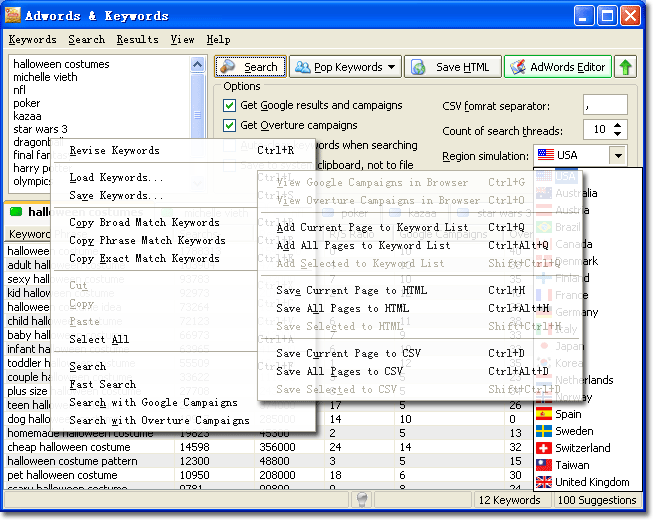Click the Search button
Screen dimensions: 656x522
point(251,67)
